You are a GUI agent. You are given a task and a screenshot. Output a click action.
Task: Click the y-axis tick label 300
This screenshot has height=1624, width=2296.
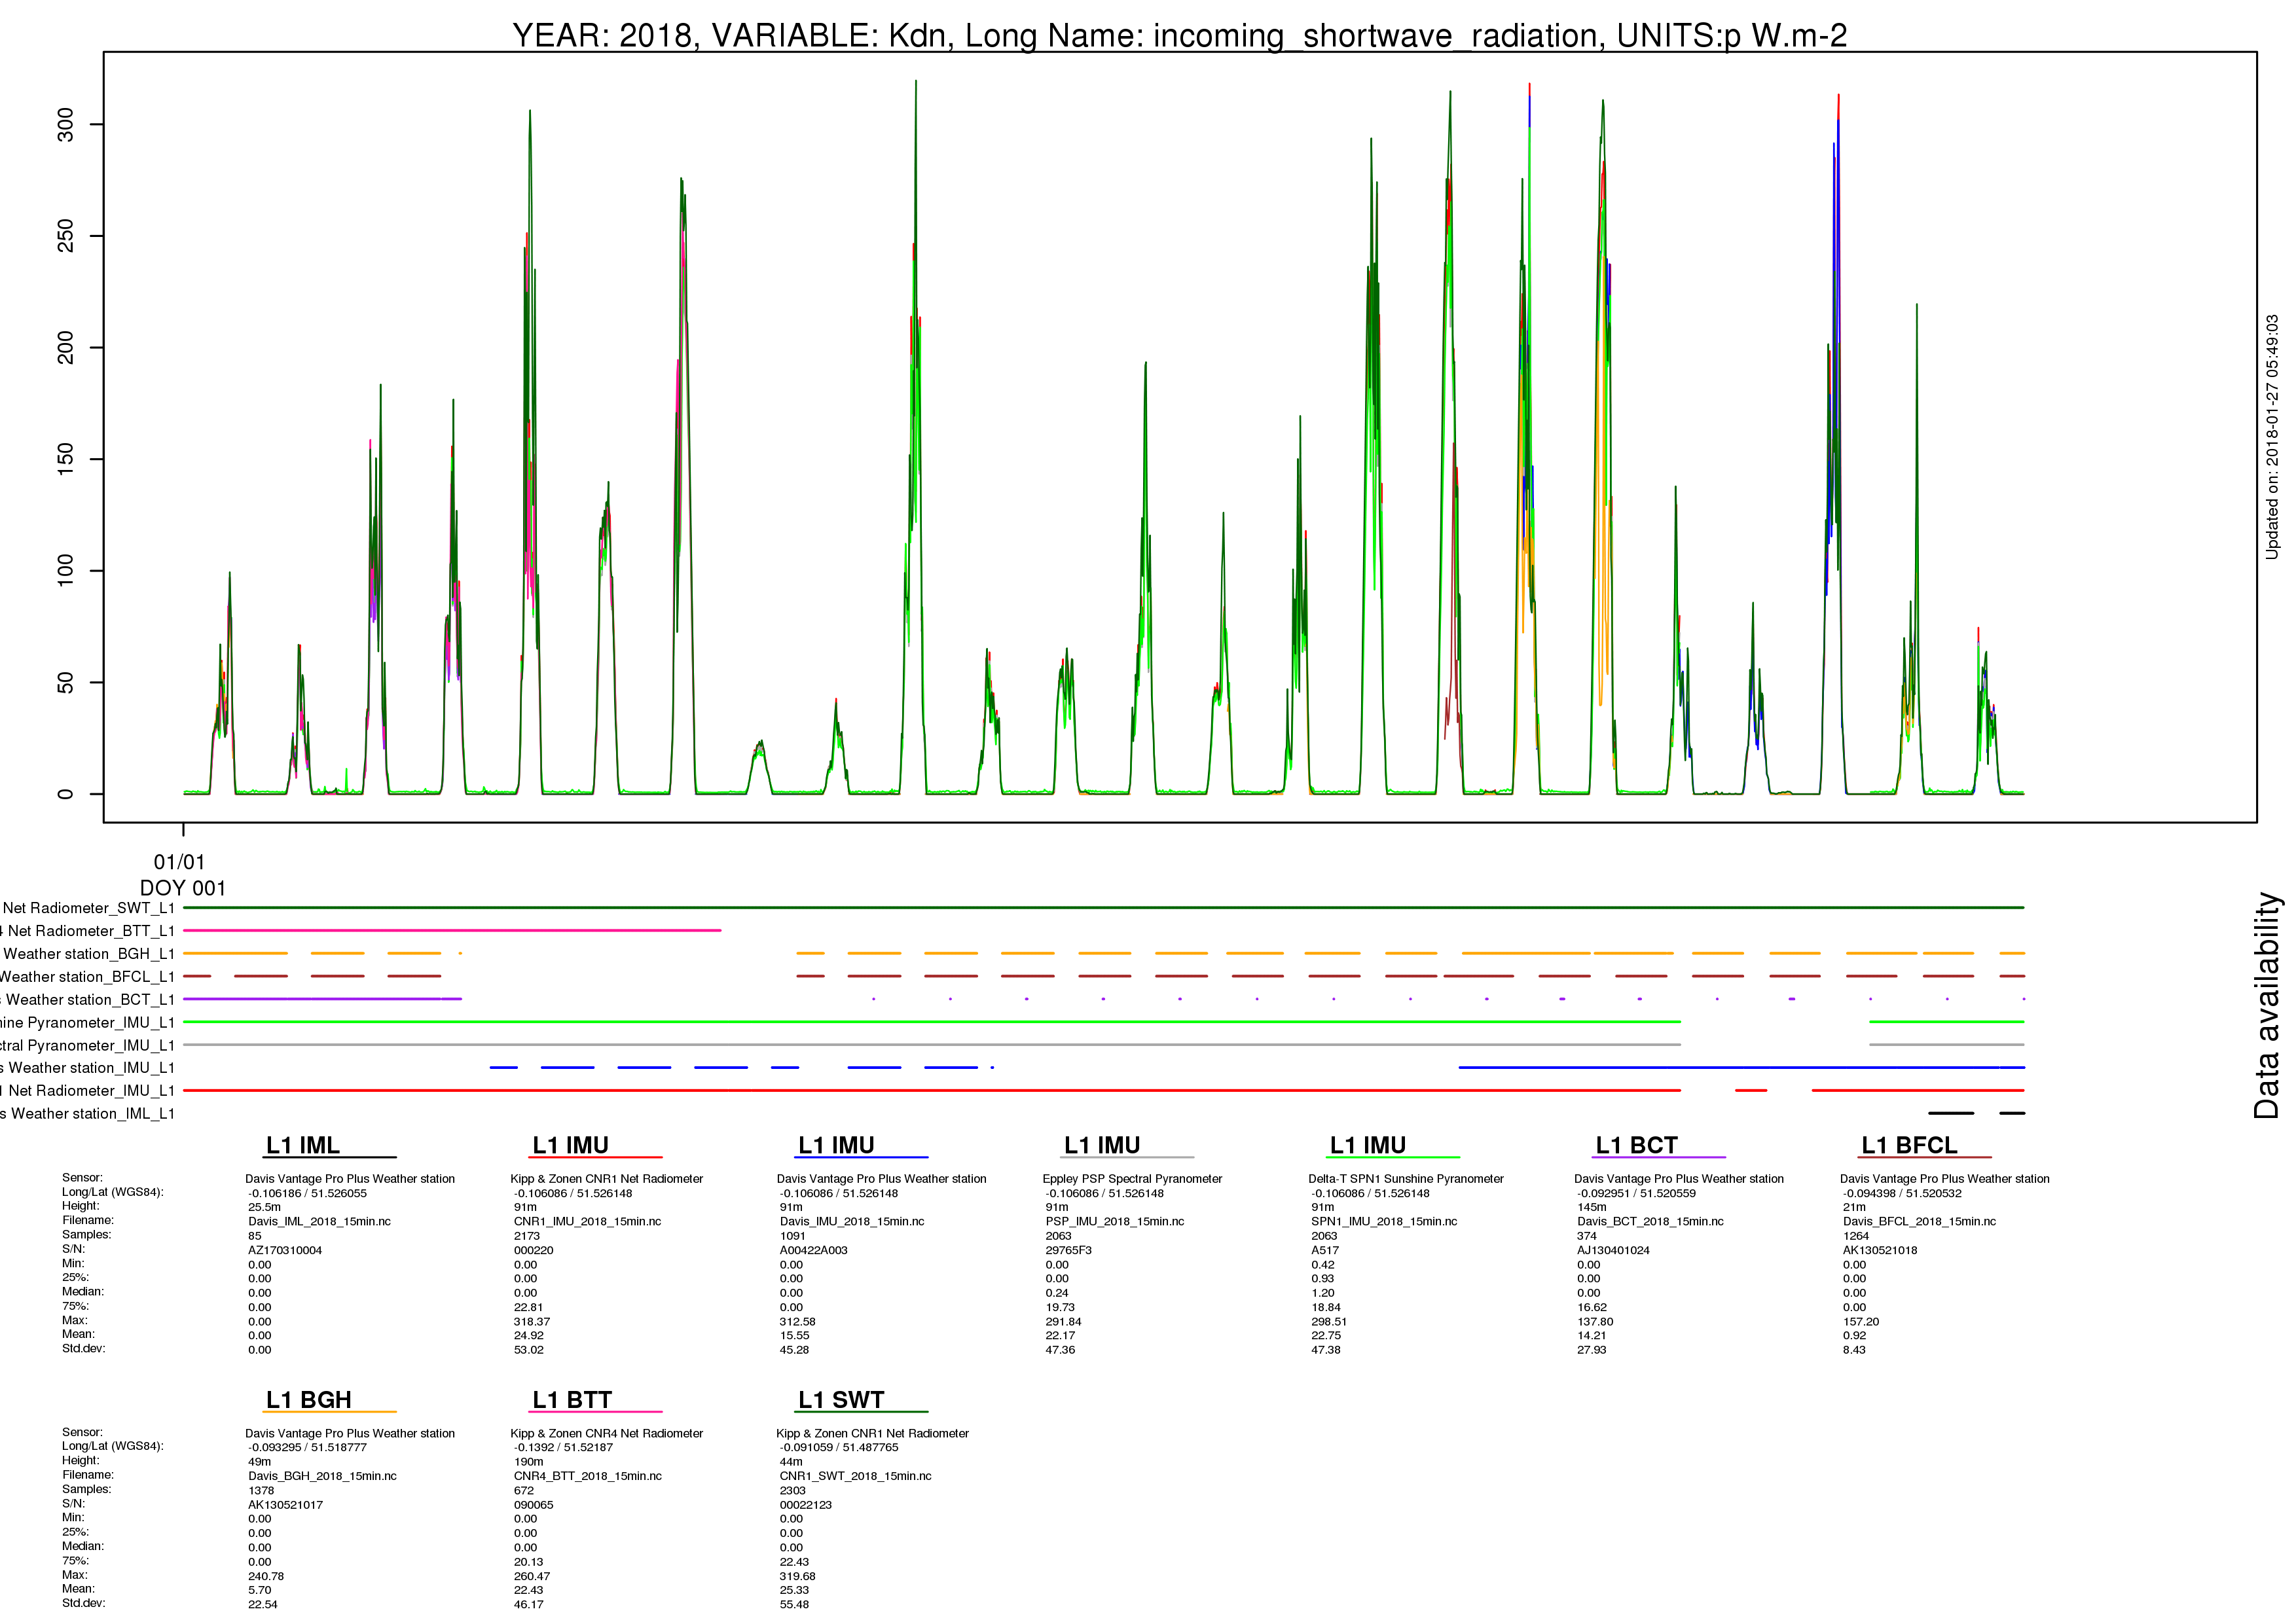coord(66,124)
